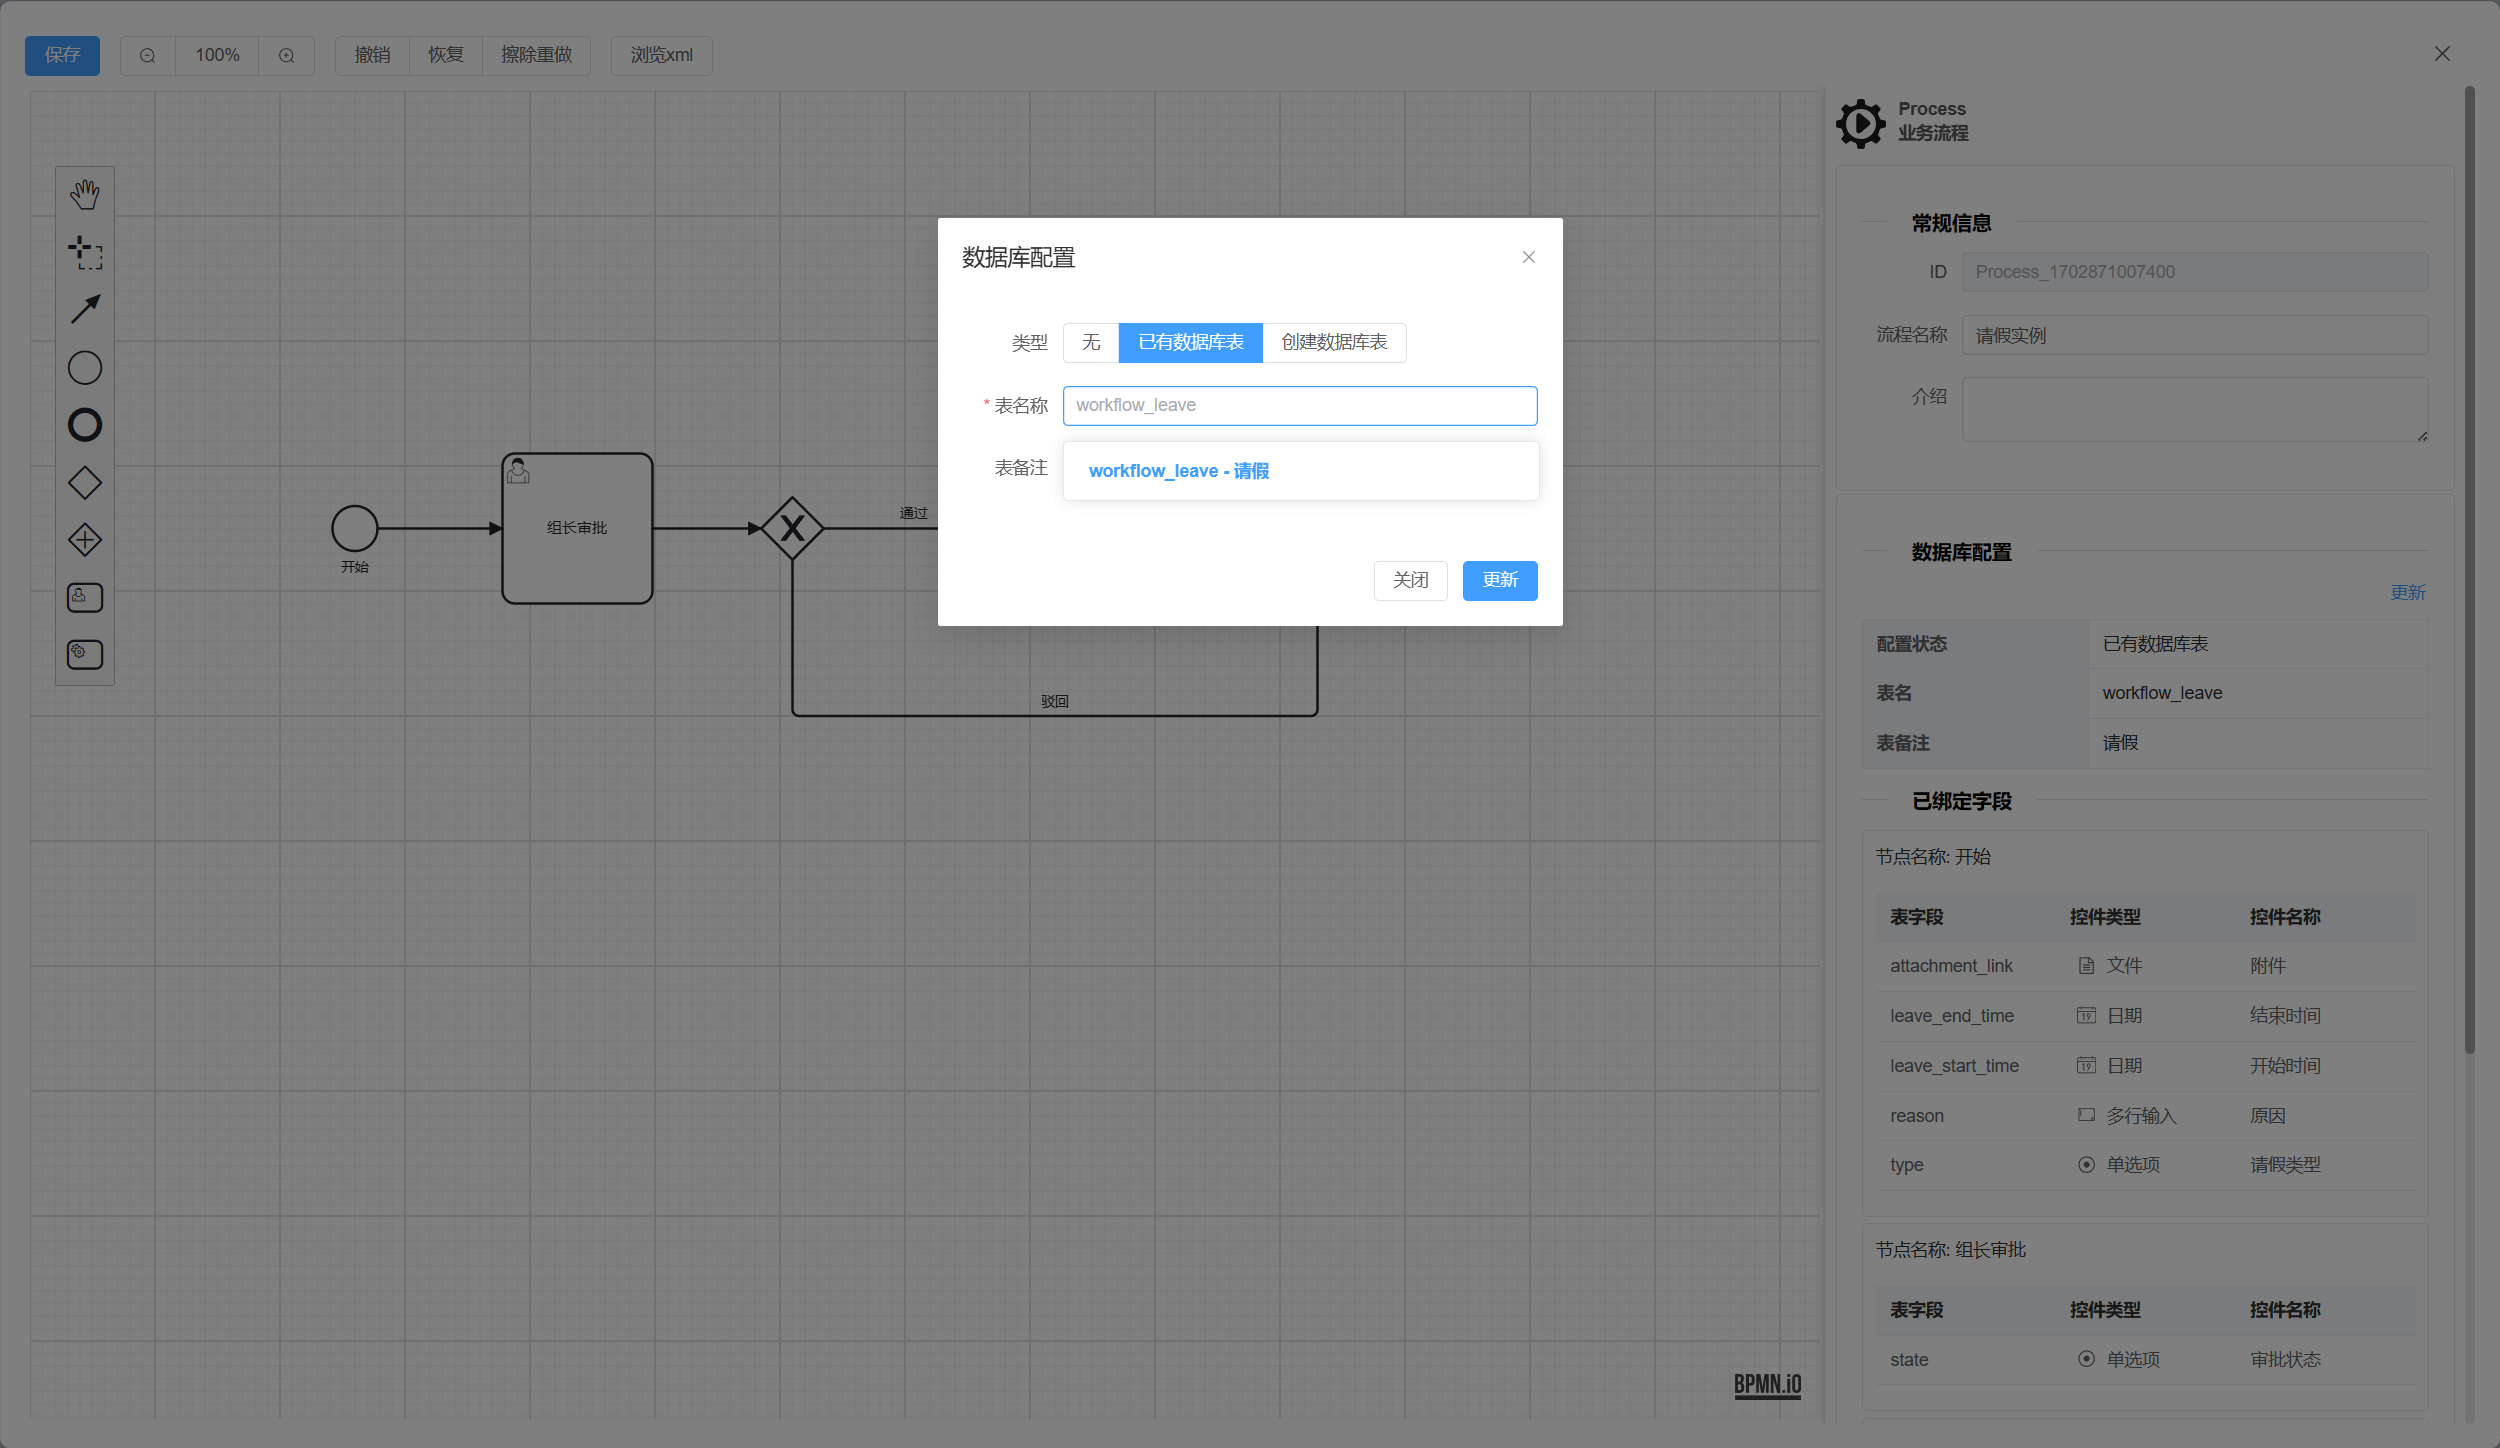This screenshot has width=2500, height=1448.
Task: Zoom out with the minus magnifier
Action: 148,56
